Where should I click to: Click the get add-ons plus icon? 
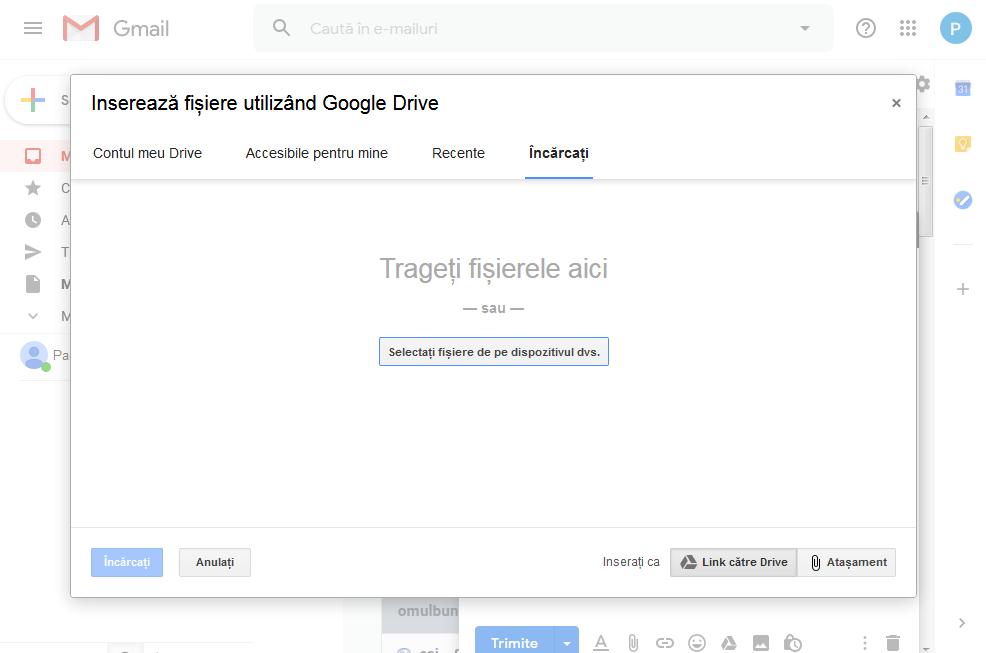pyautogui.click(x=963, y=289)
